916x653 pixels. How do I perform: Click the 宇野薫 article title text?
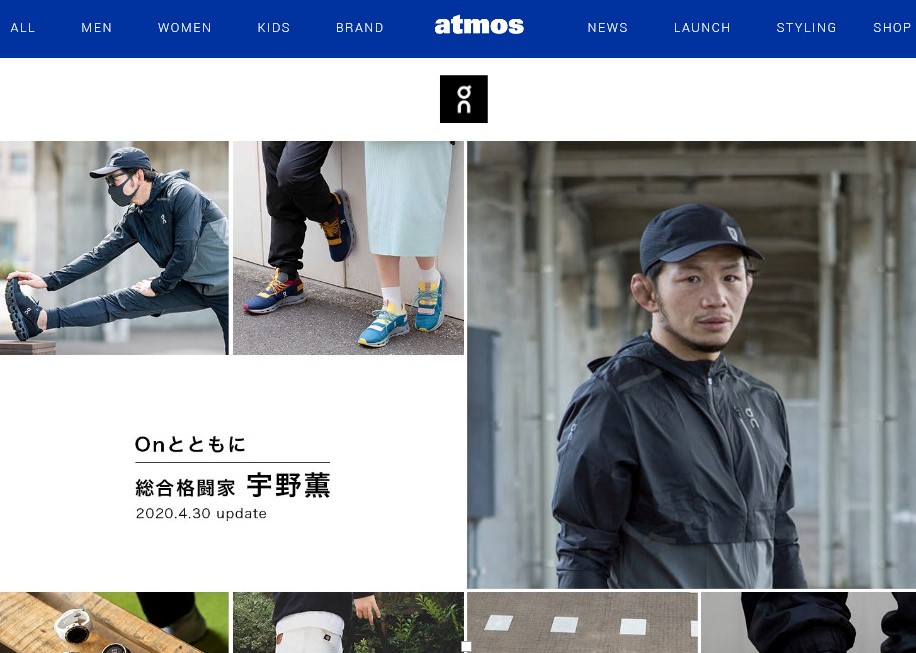[289, 485]
